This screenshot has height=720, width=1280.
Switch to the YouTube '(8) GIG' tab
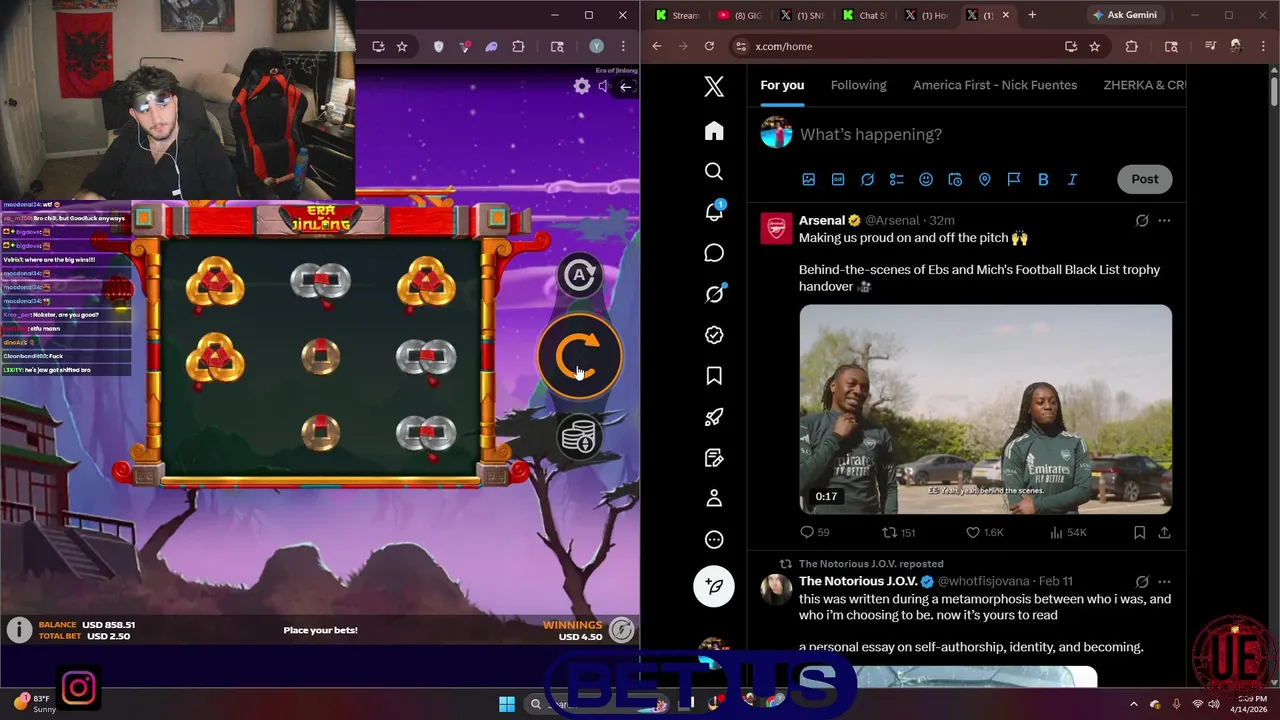click(738, 15)
